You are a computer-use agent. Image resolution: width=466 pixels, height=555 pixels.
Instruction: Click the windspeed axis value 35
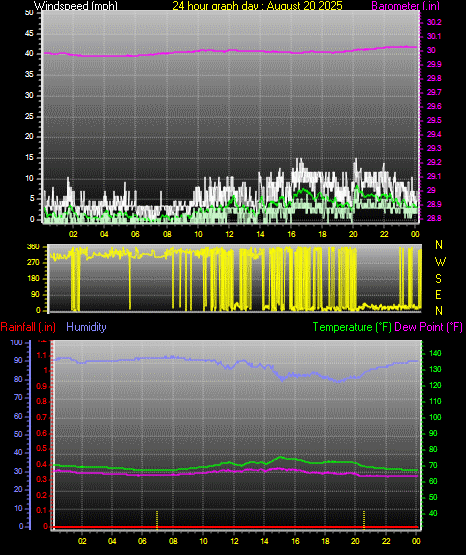tap(29, 75)
